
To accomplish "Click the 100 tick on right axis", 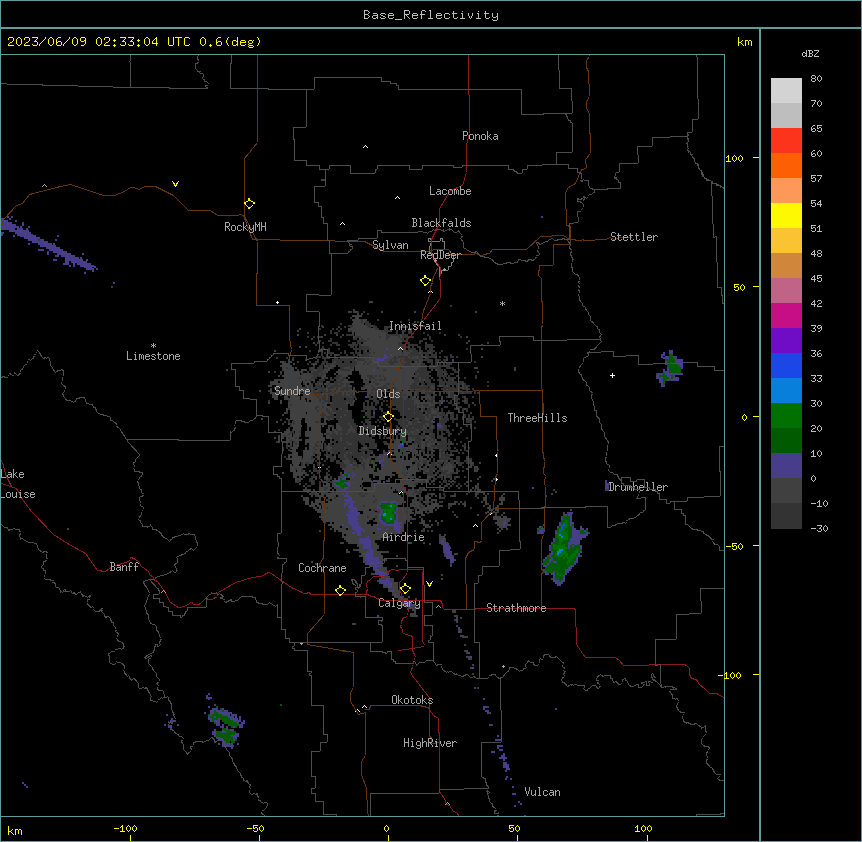I will pos(734,158).
